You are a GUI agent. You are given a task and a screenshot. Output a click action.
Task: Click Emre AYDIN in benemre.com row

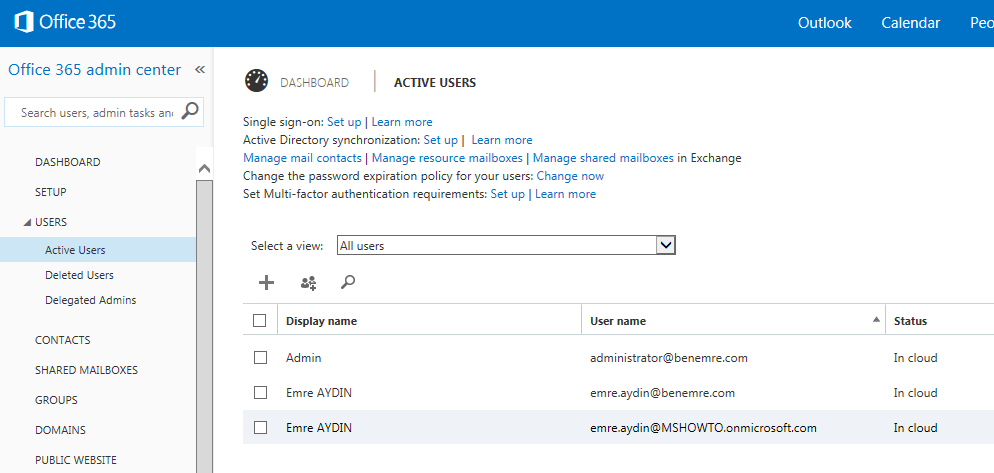(319, 393)
